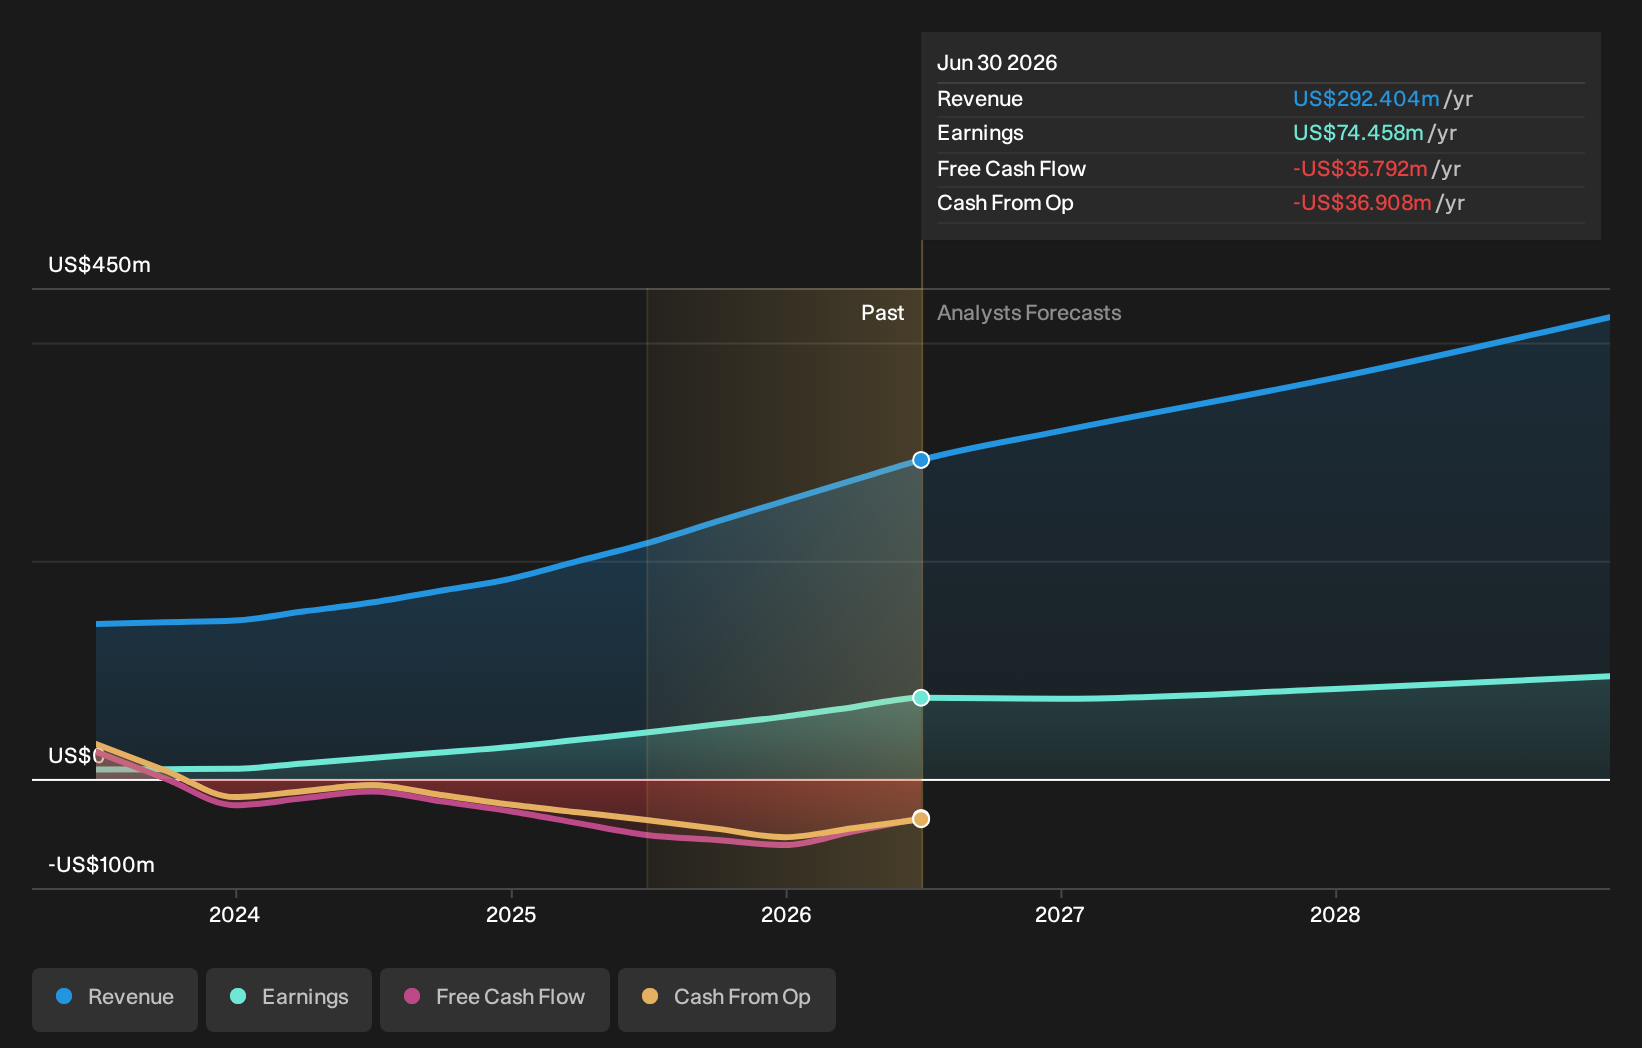
Task: Click the US$450m y-axis label
Action: [x=99, y=265]
